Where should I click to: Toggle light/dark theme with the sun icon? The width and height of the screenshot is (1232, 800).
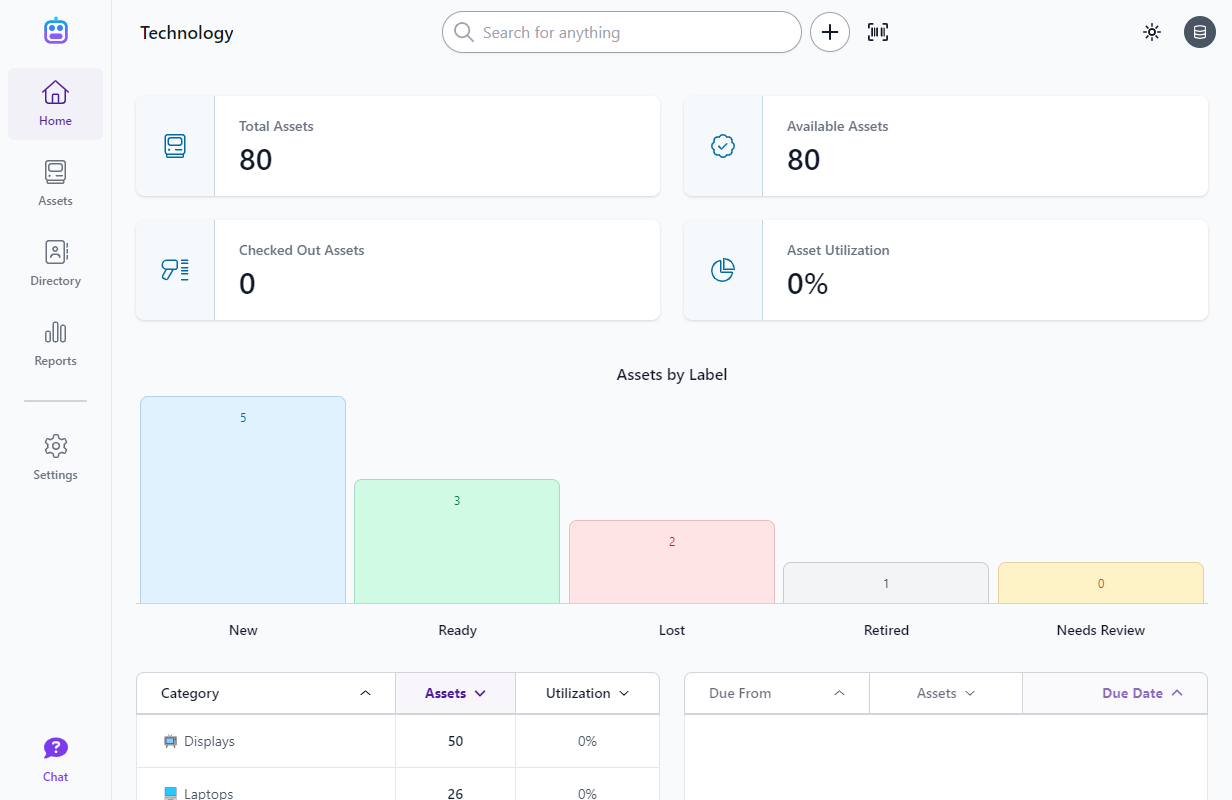click(1152, 32)
